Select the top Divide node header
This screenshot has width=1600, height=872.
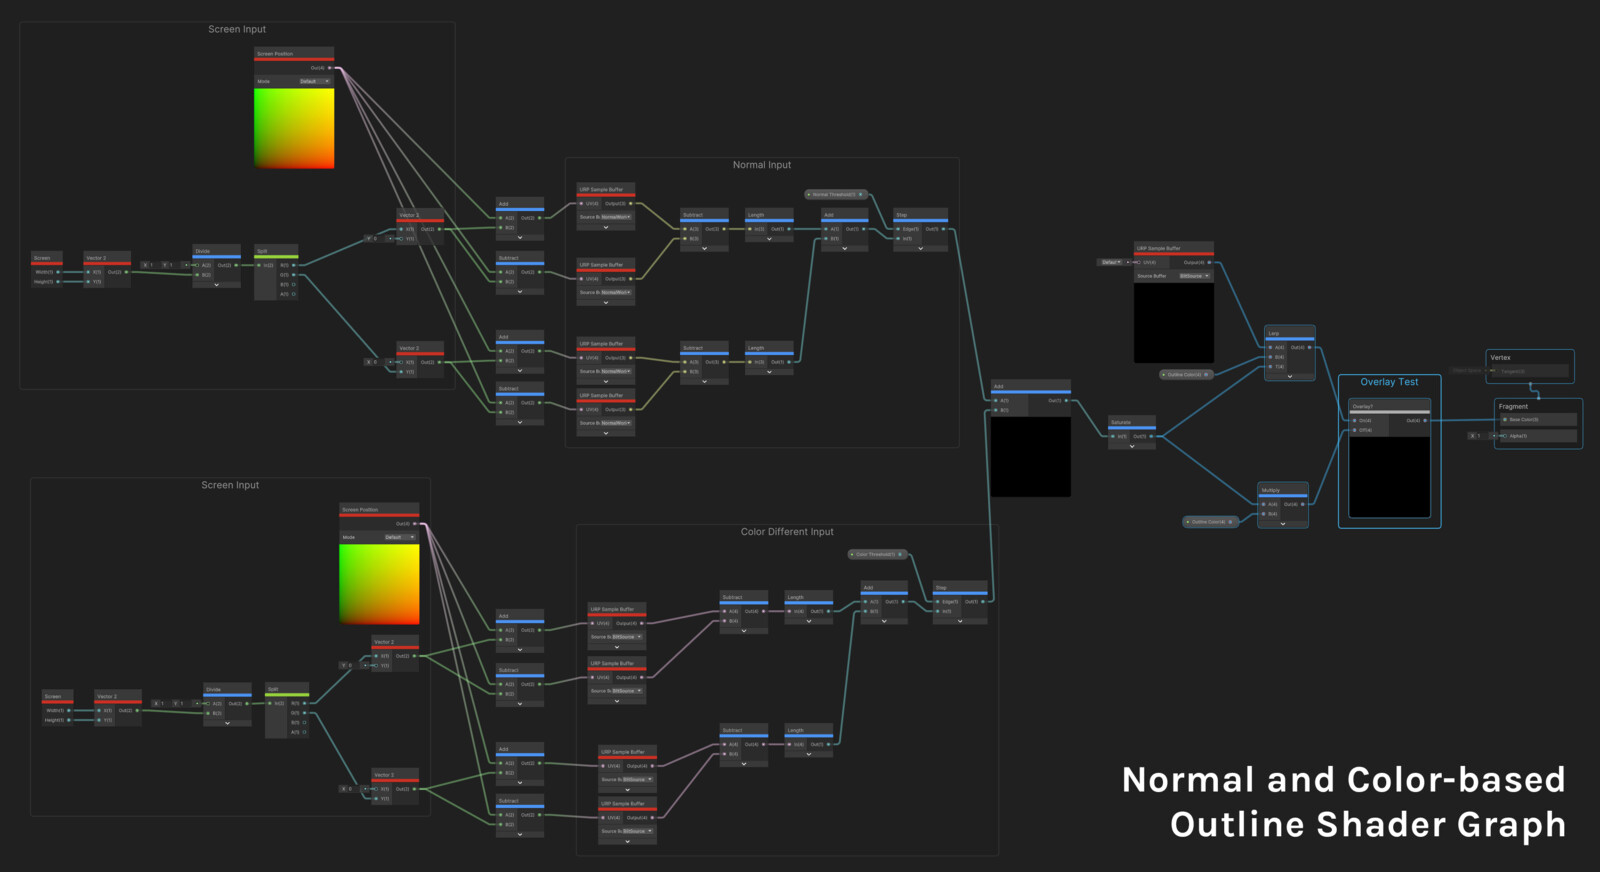point(217,251)
